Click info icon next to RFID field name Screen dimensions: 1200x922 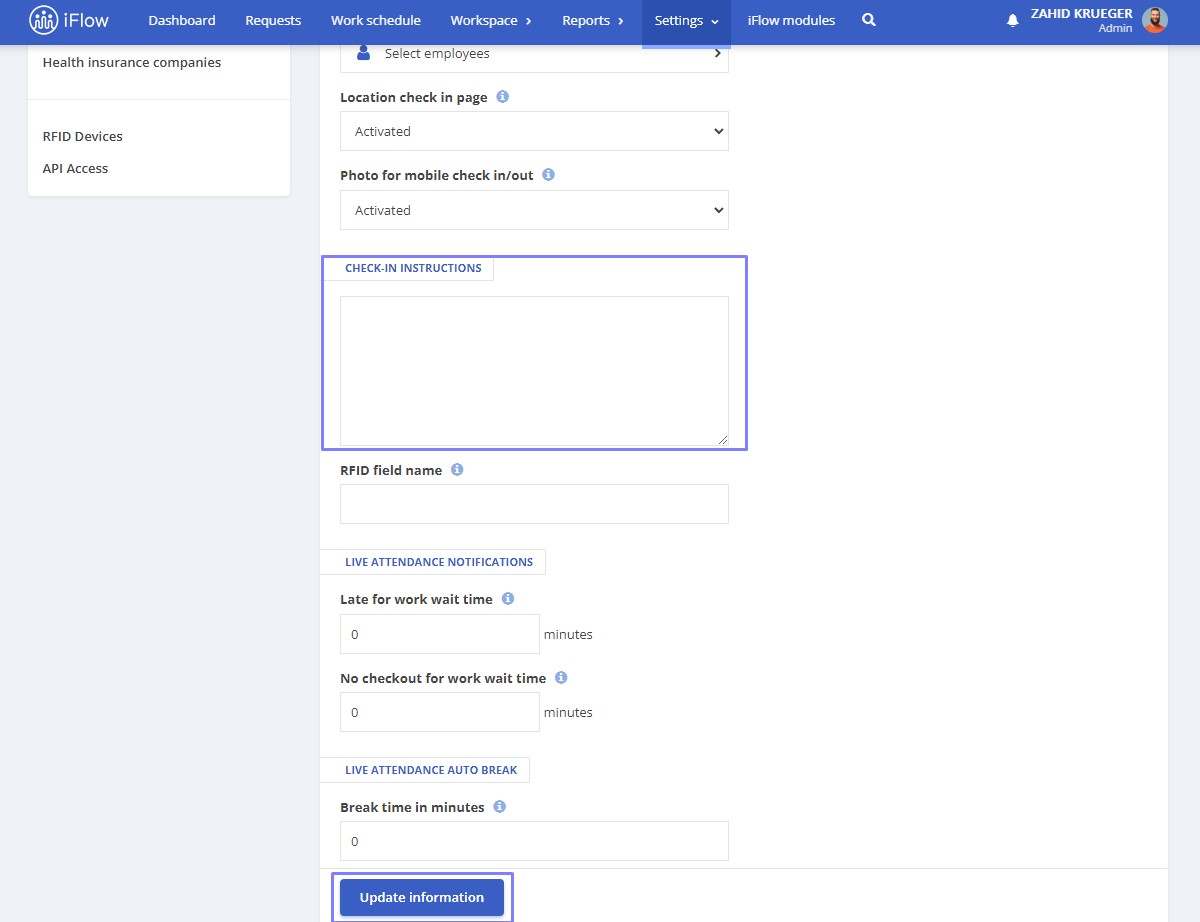(457, 469)
